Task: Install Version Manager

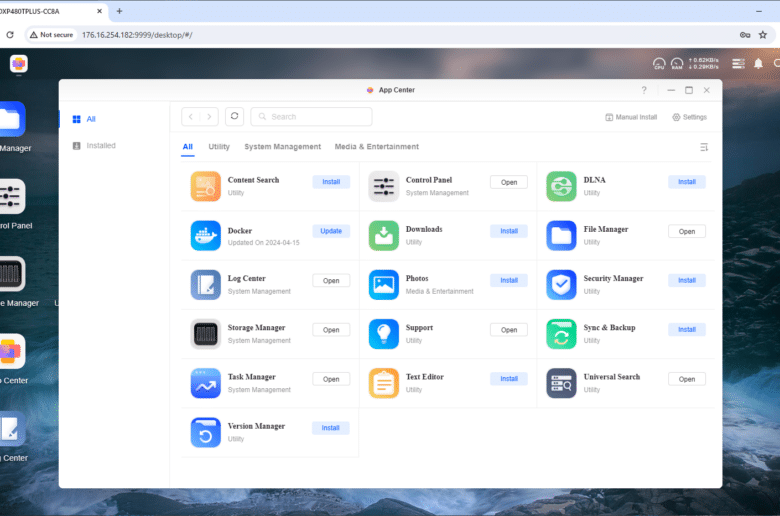Action: coord(330,428)
